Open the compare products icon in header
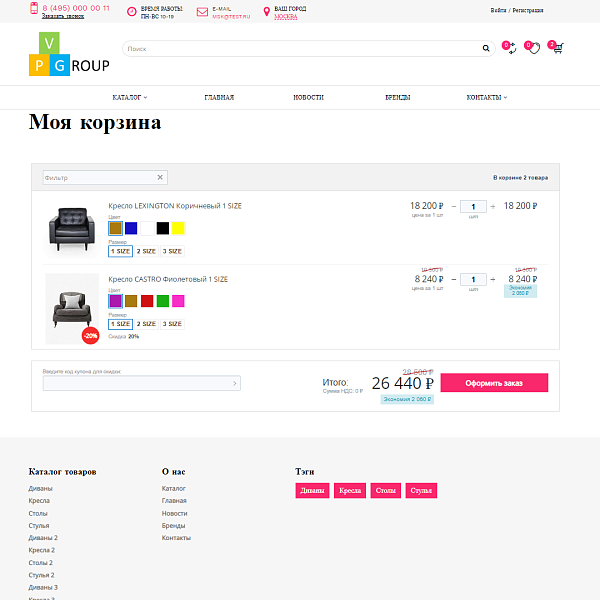Screen dimensions: 600x600 [510, 48]
